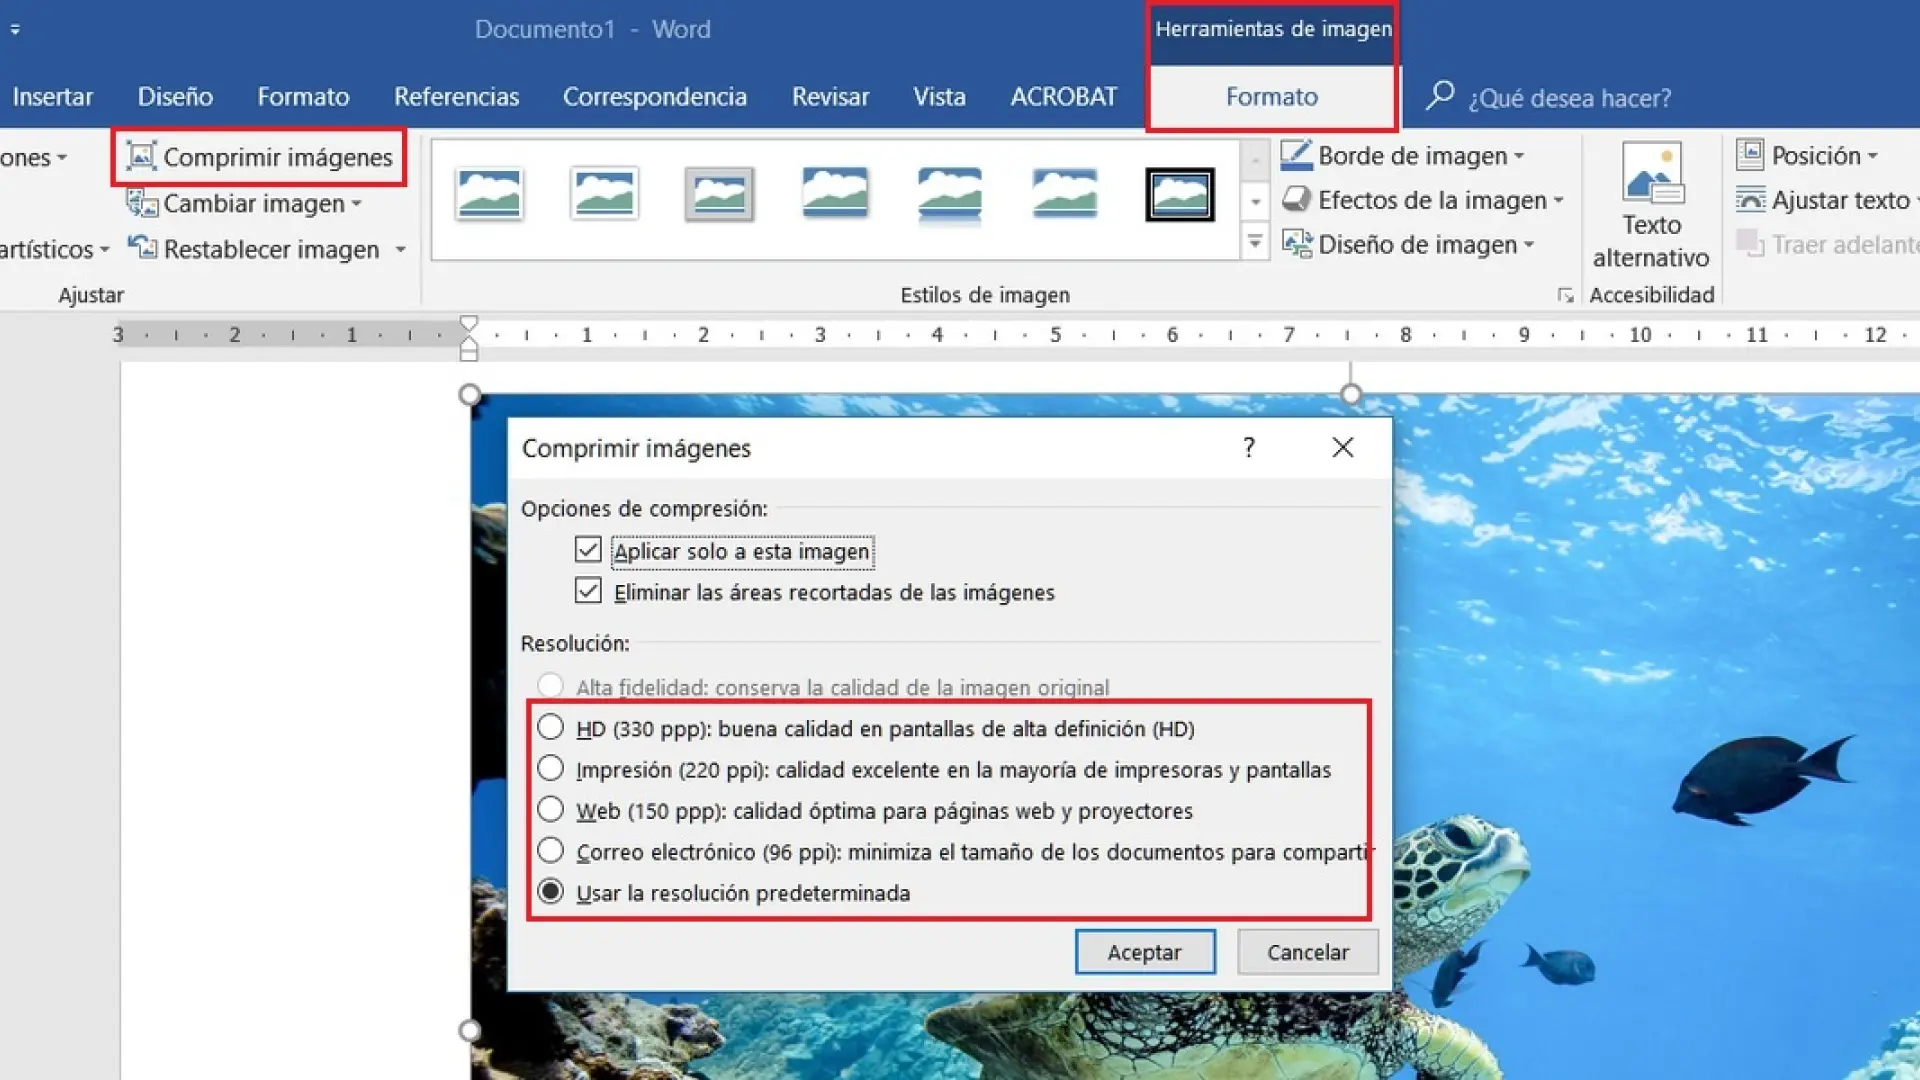Click the Posición layout icon

click(x=1750, y=155)
